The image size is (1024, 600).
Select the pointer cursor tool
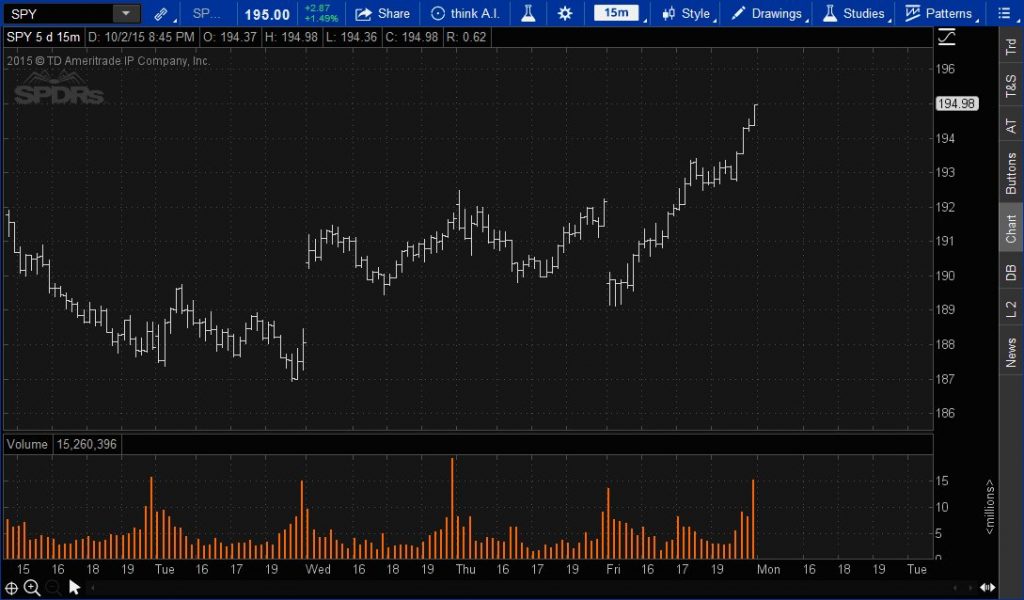point(74,588)
